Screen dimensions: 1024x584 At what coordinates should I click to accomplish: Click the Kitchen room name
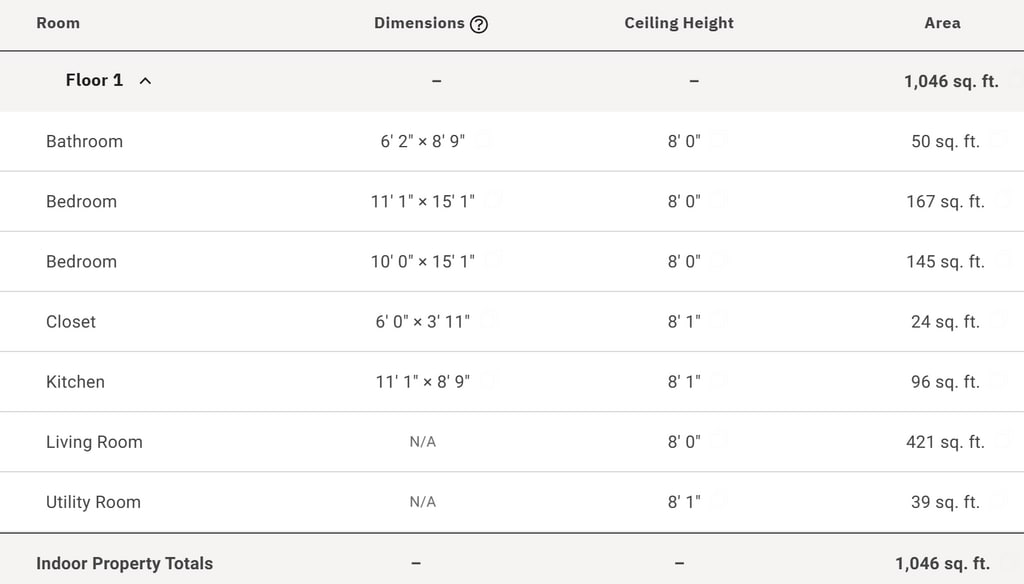click(x=75, y=381)
